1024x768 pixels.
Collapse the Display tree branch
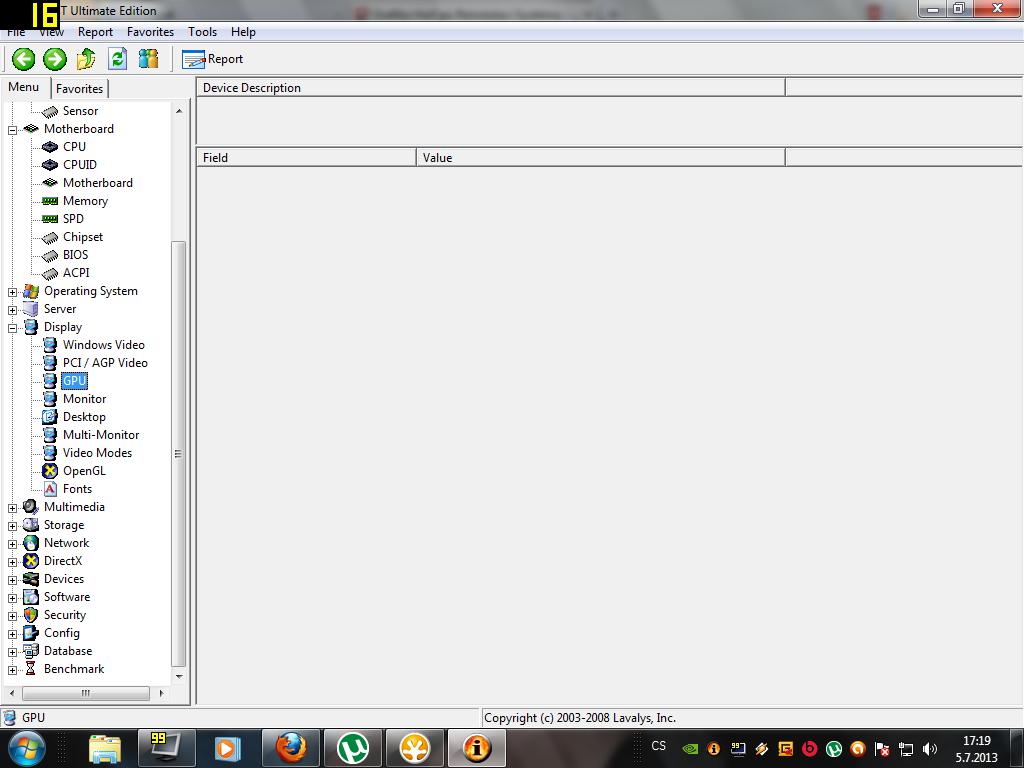(x=12, y=328)
